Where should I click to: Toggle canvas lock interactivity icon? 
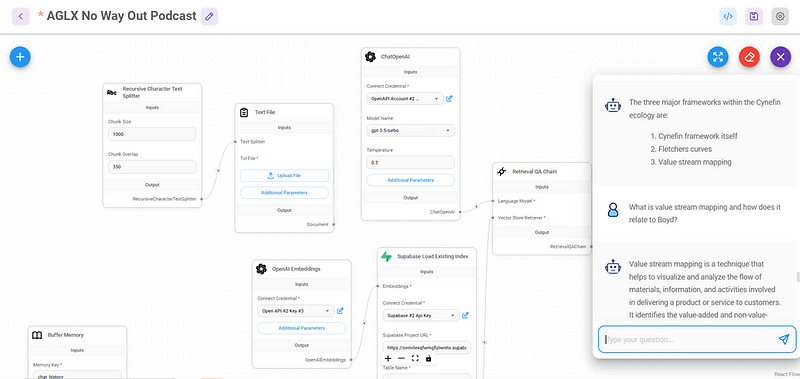(428, 359)
